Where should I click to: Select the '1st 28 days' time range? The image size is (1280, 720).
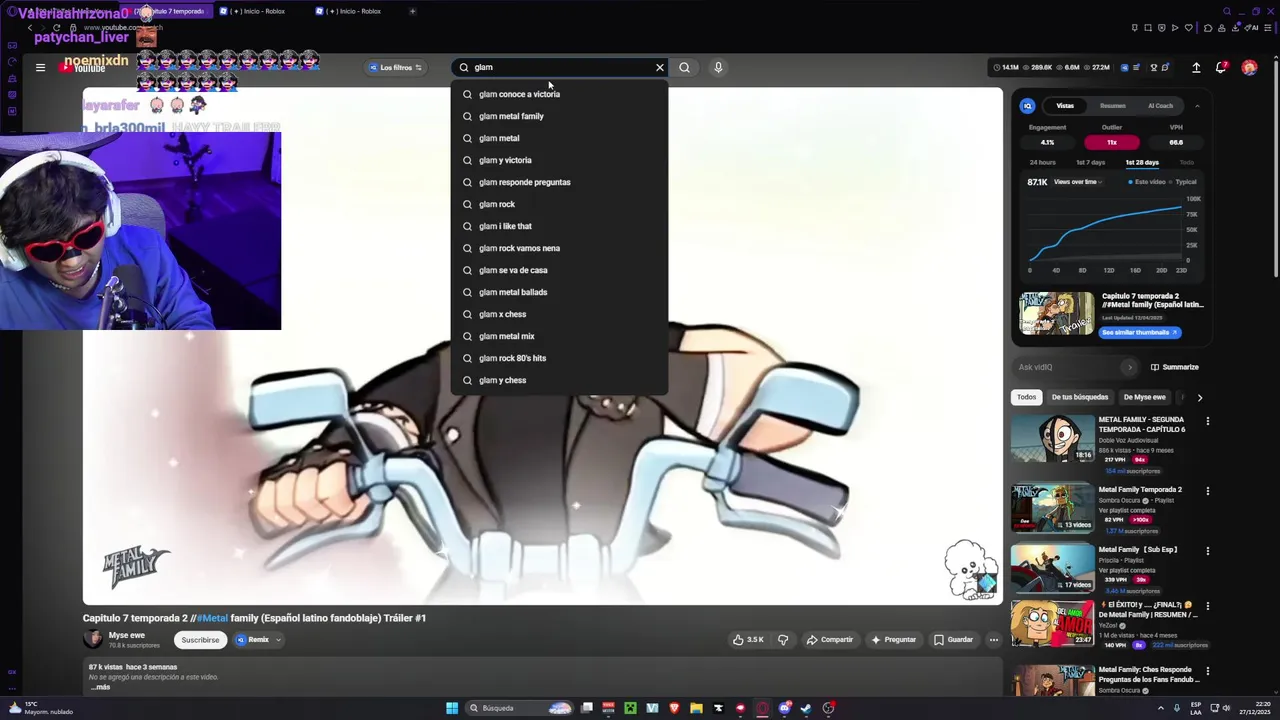(1142, 162)
